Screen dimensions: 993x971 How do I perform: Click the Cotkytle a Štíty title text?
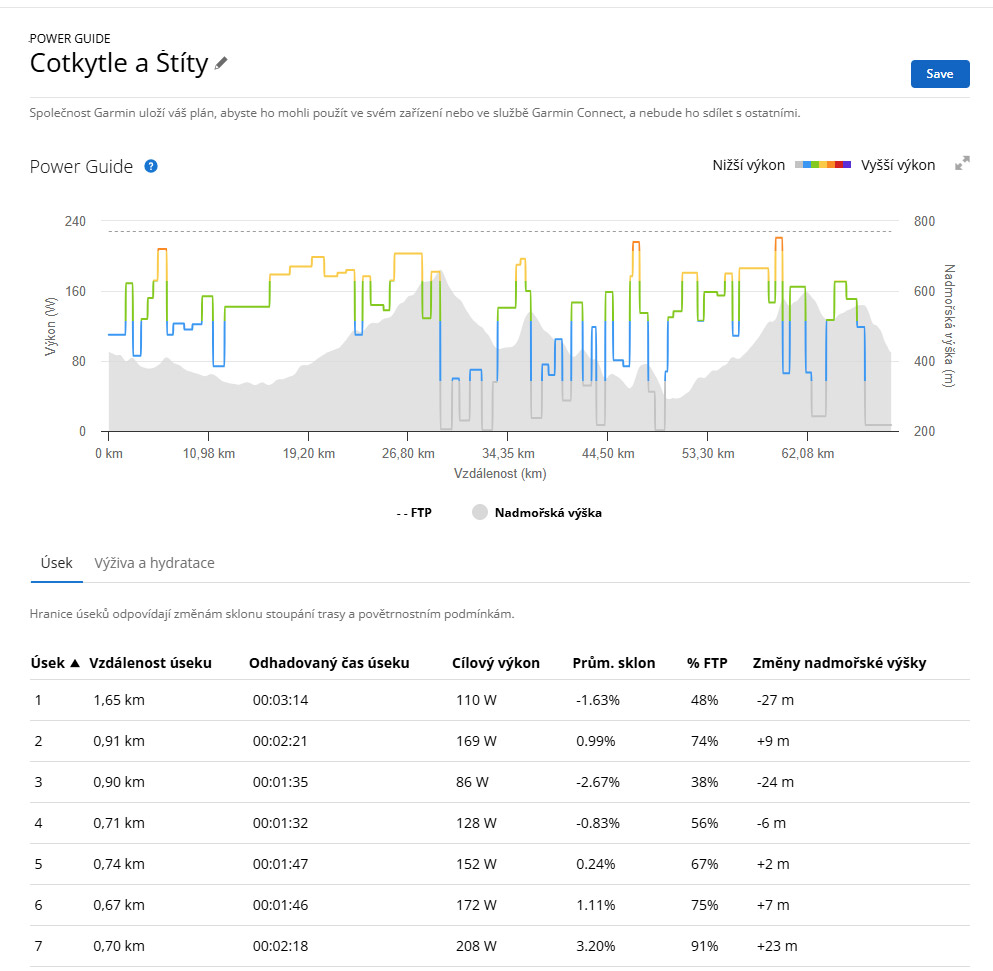[118, 63]
